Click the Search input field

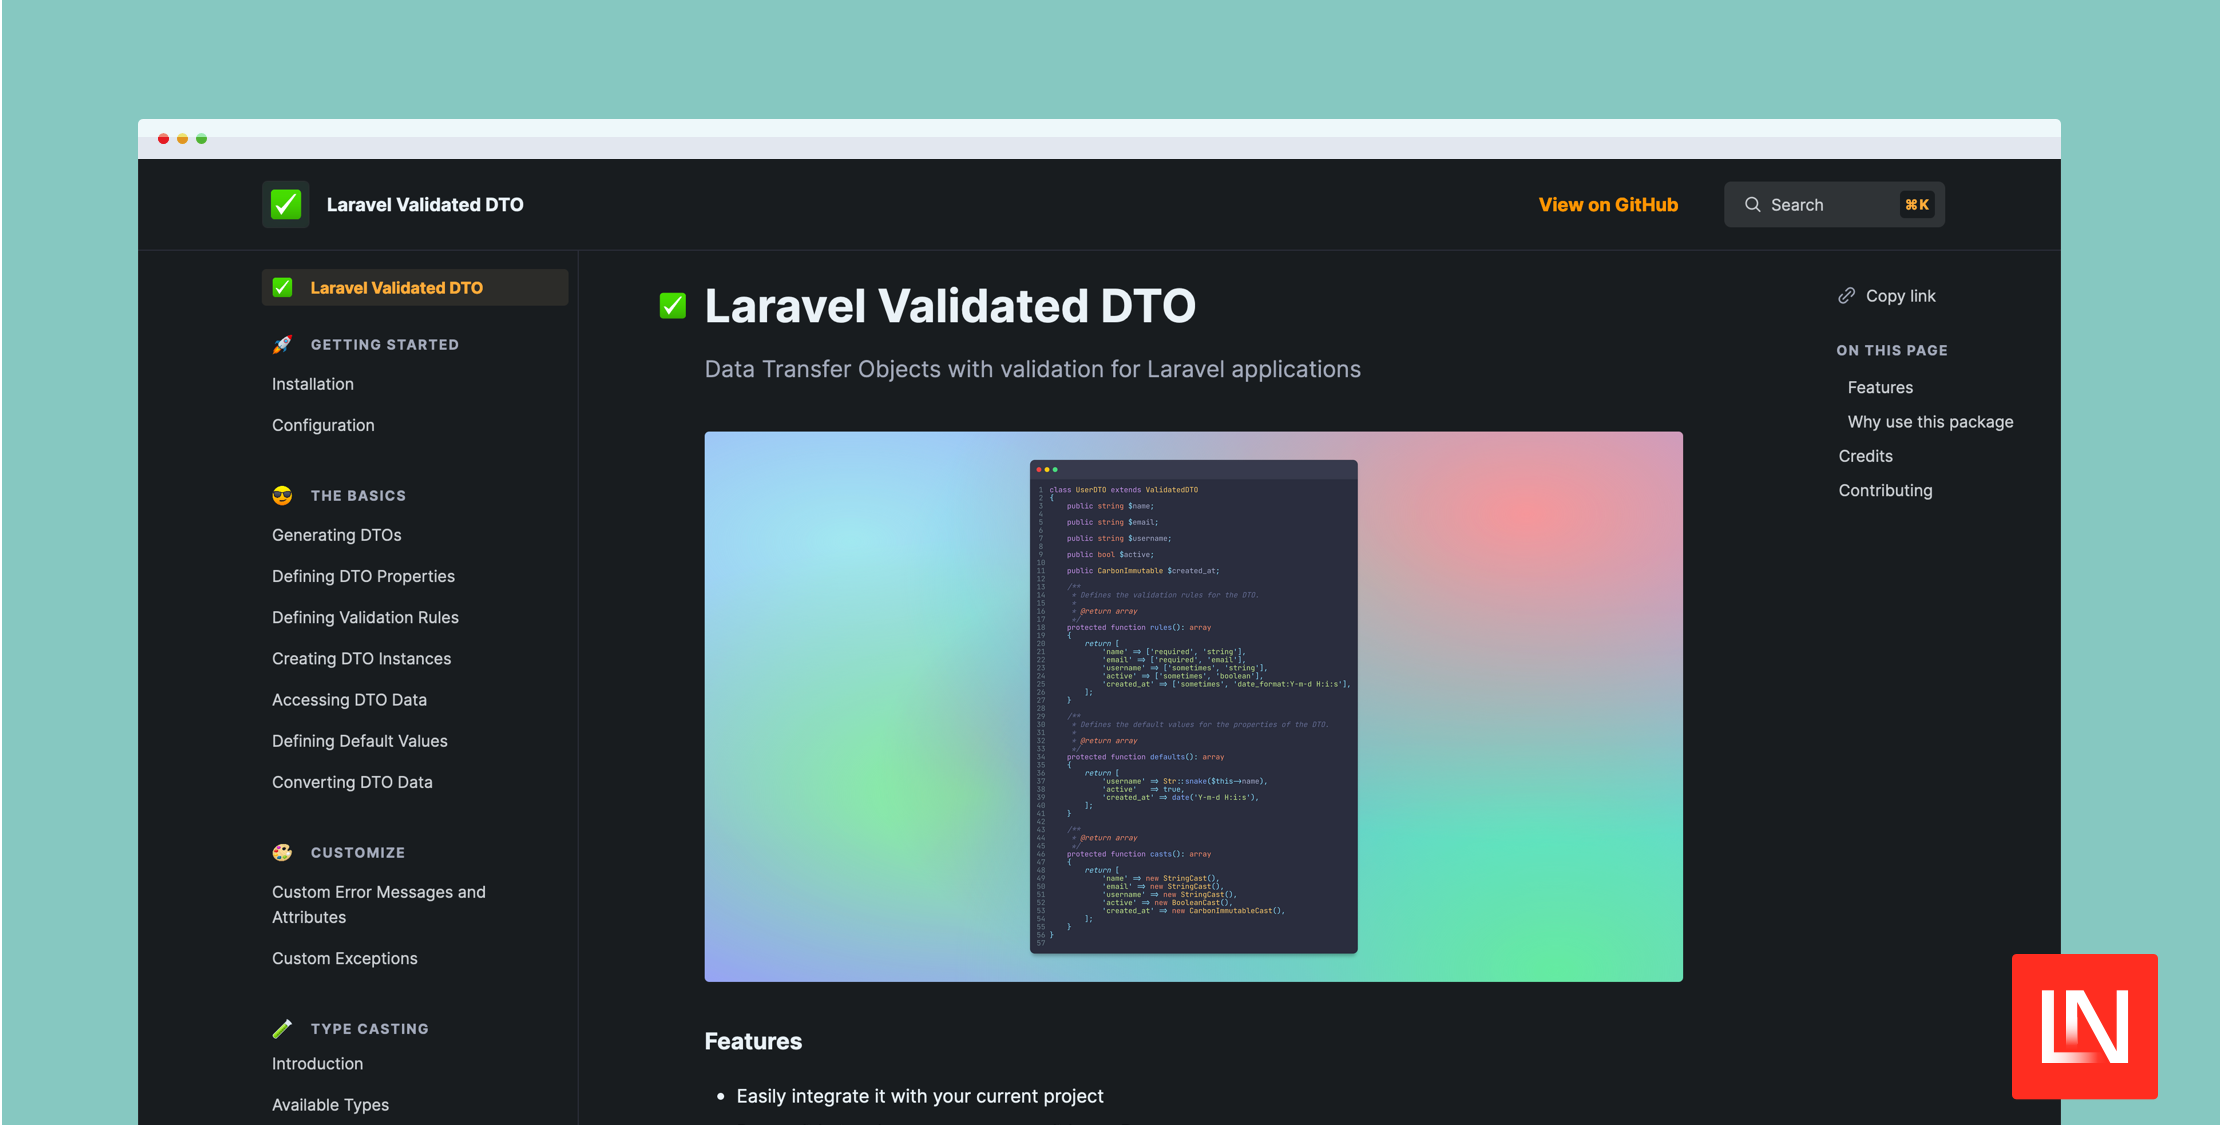click(1834, 205)
